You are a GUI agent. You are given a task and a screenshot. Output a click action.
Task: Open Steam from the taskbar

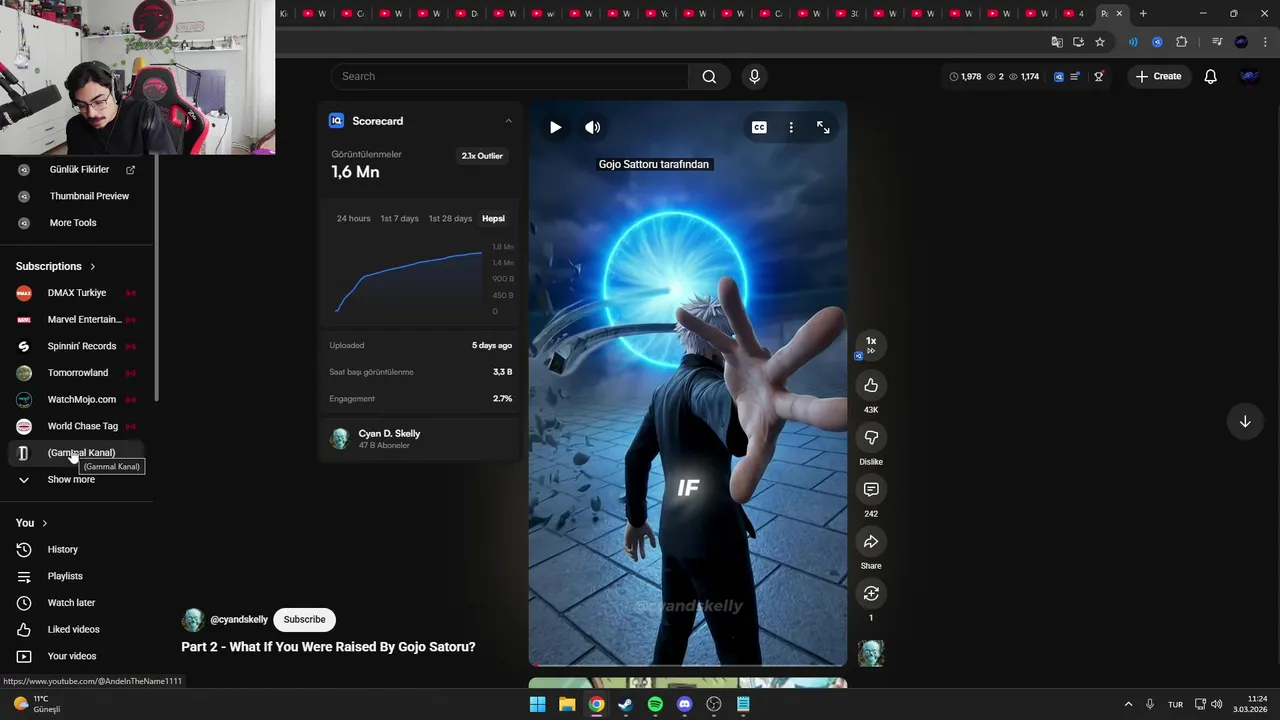coord(625,704)
